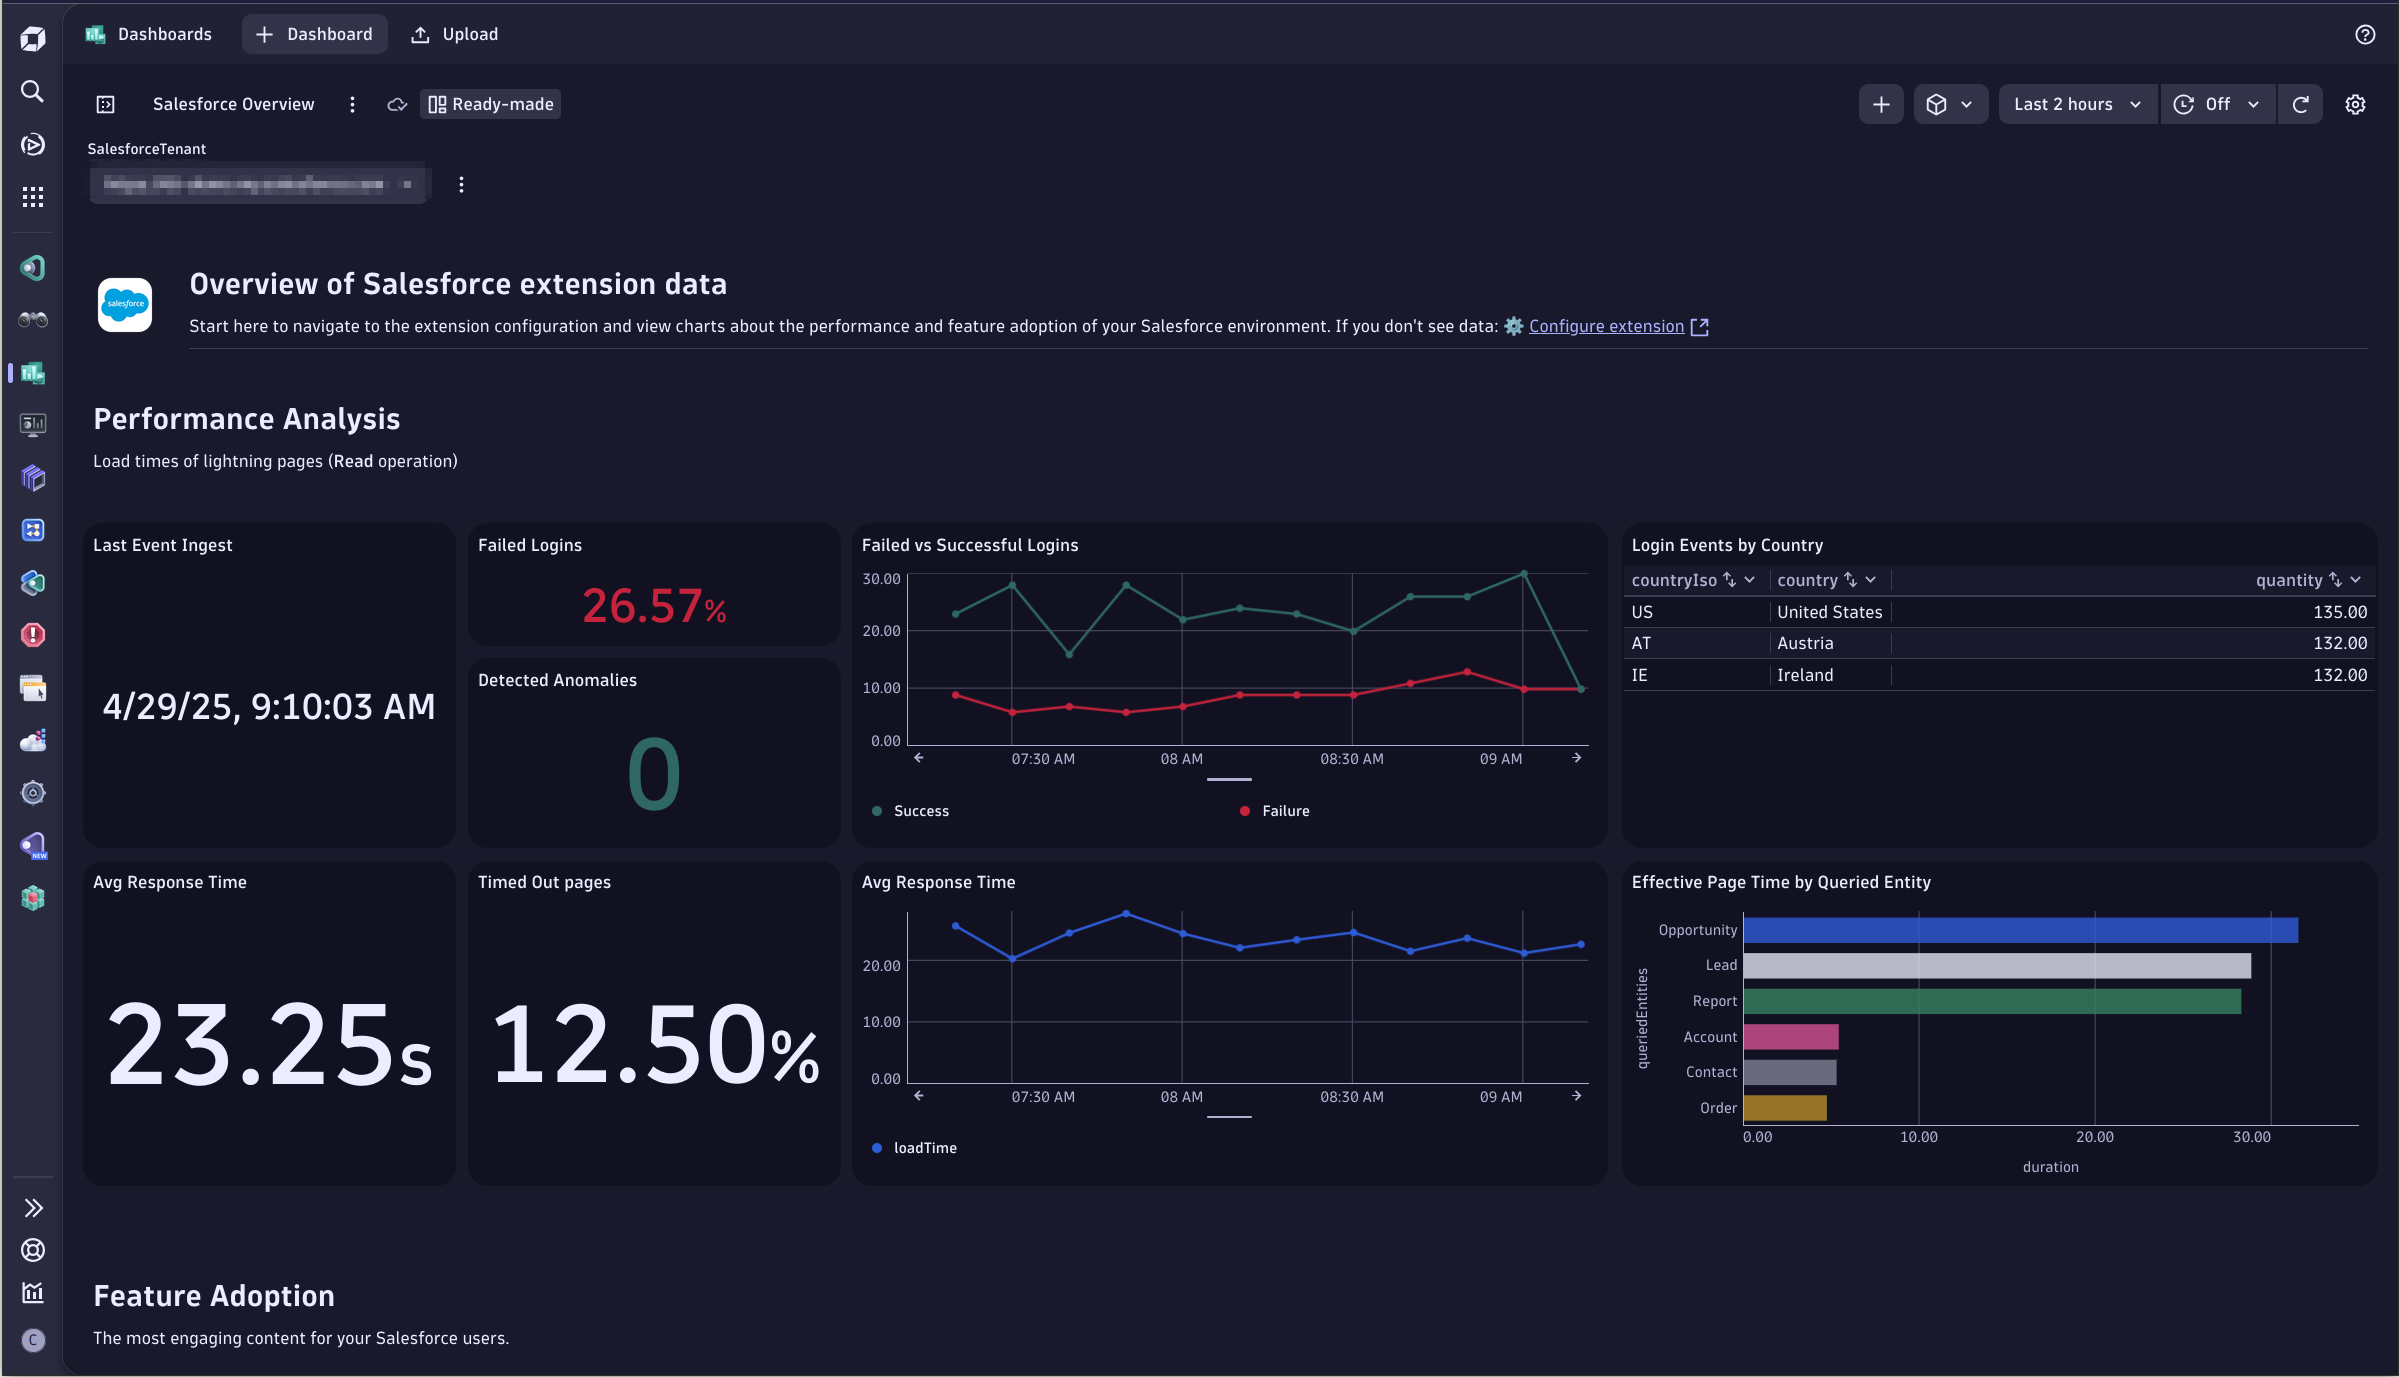Expand country column menu chevron
Screen dimensions: 2399x1377
tap(1870, 580)
